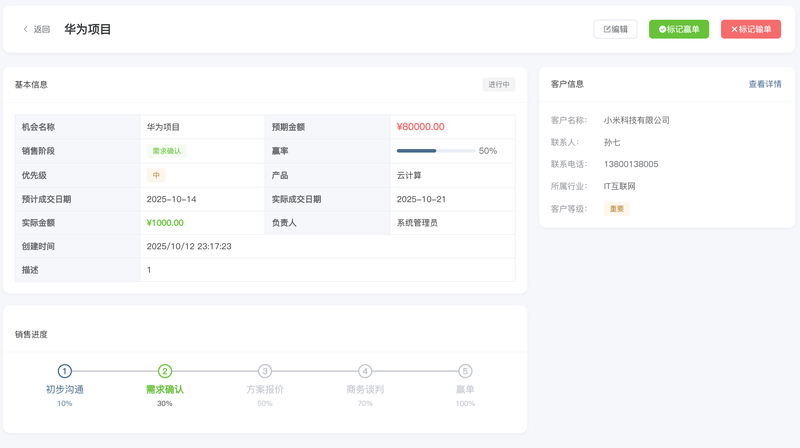The width and height of the screenshot is (800, 448).
Task: Click the 重要 customer level tag
Action: coord(617,208)
